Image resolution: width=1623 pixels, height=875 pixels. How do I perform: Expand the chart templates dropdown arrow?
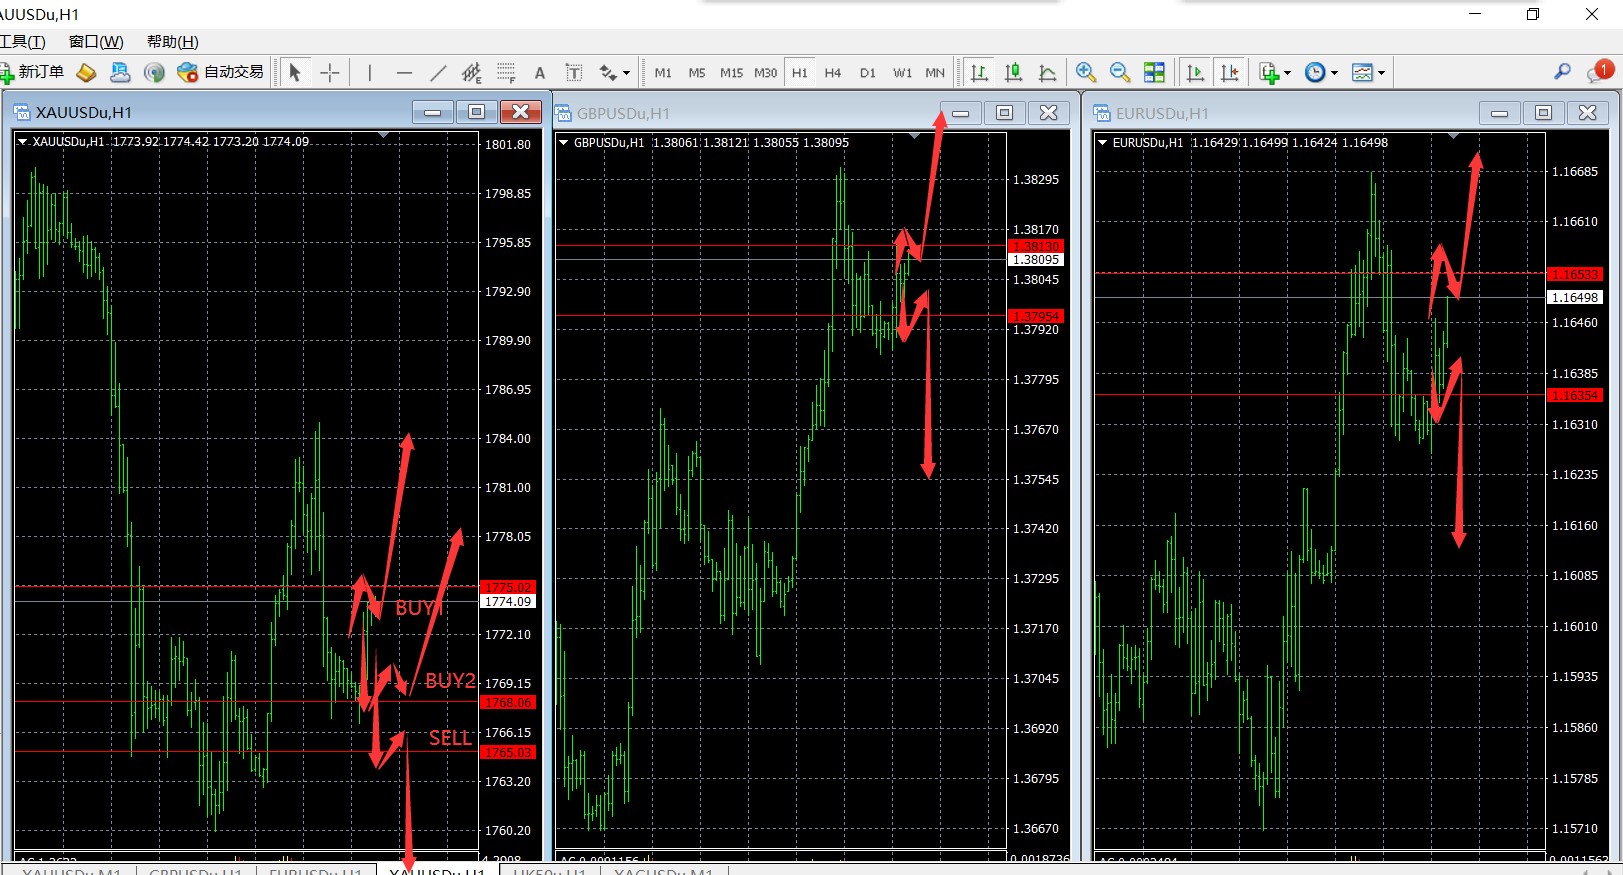click(x=1381, y=73)
